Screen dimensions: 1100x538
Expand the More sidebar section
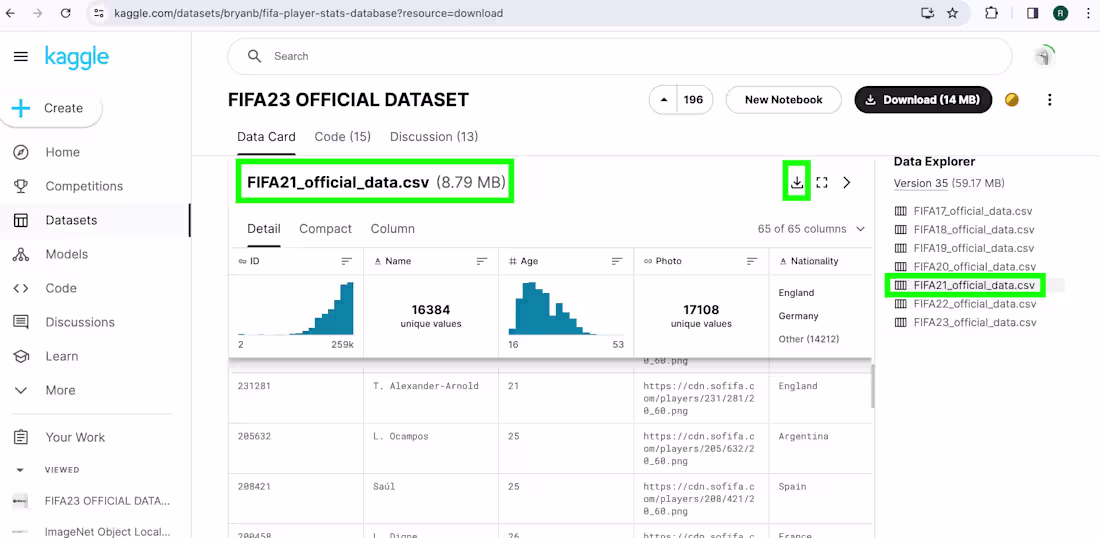60,390
